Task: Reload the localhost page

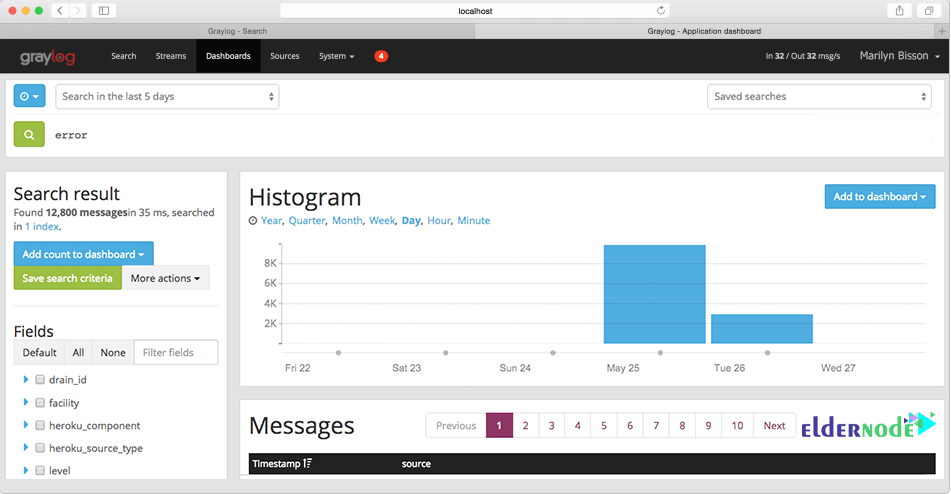Action: click(x=660, y=10)
